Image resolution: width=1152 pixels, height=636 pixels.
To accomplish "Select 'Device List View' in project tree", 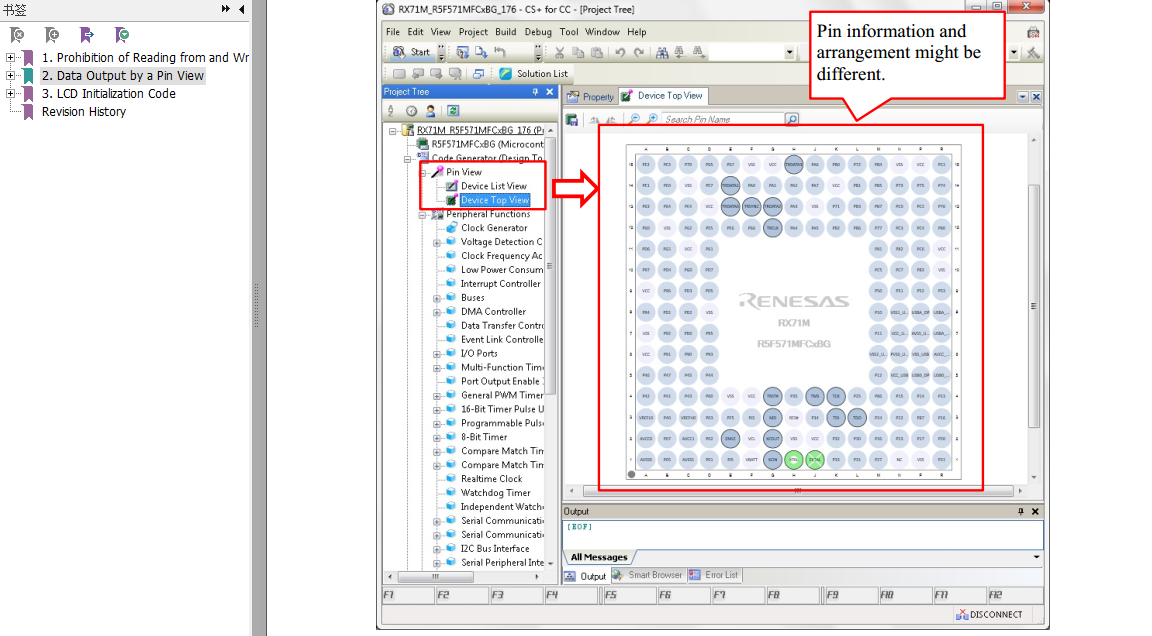I will pyautogui.click(x=494, y=187).
